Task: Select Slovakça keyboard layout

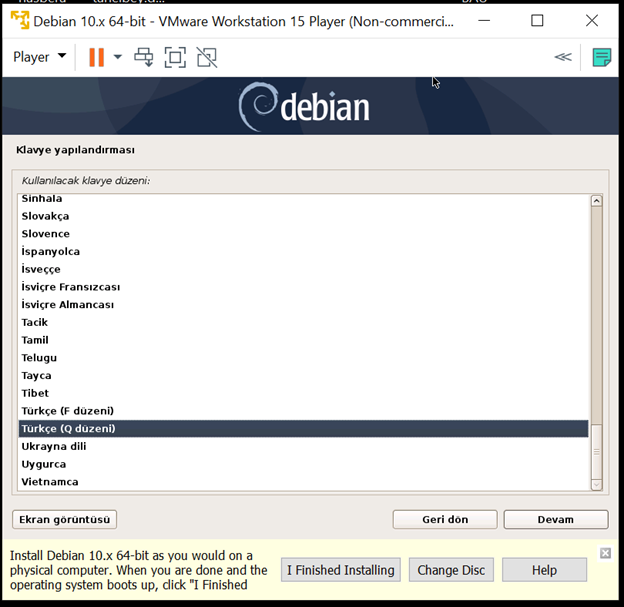Action: (x=303, y=216)
